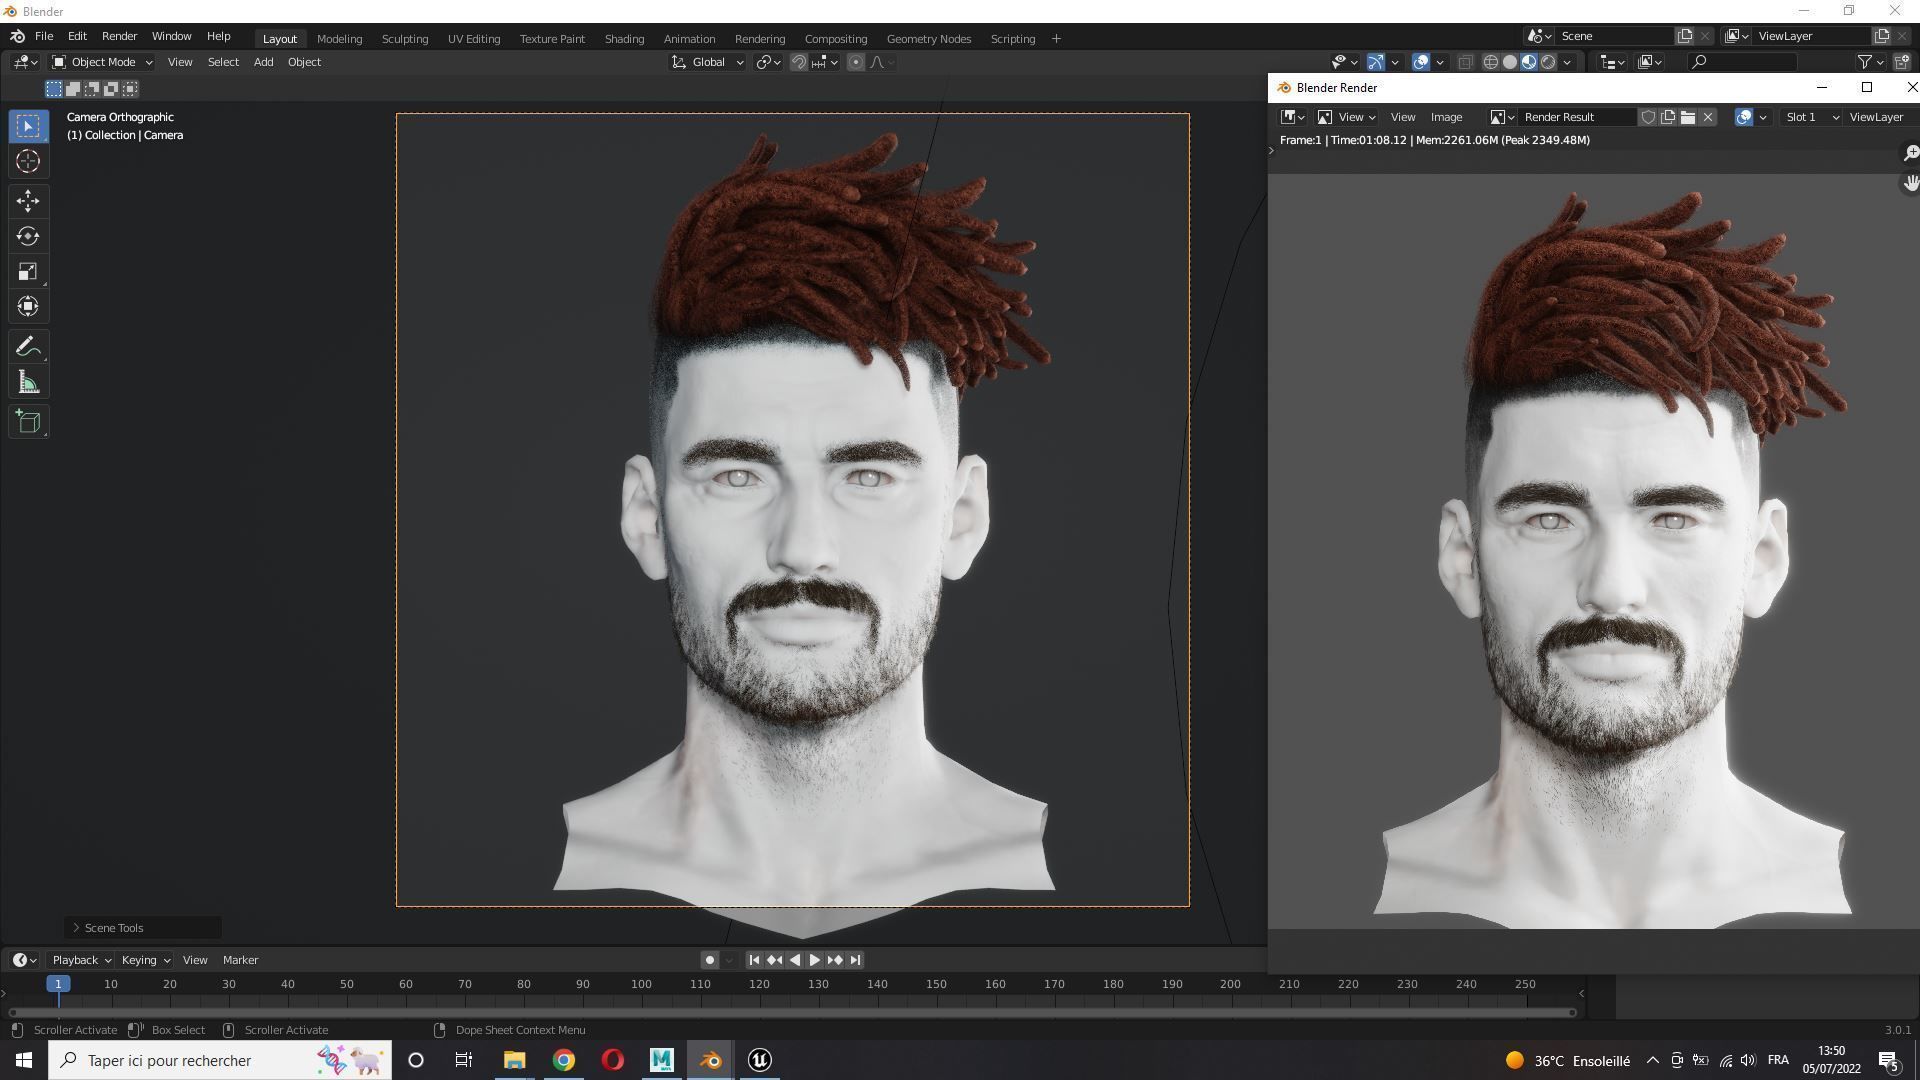Open Image menu in Blender Render window
Viewport: 1920px width, 1080px height.
1446,117
